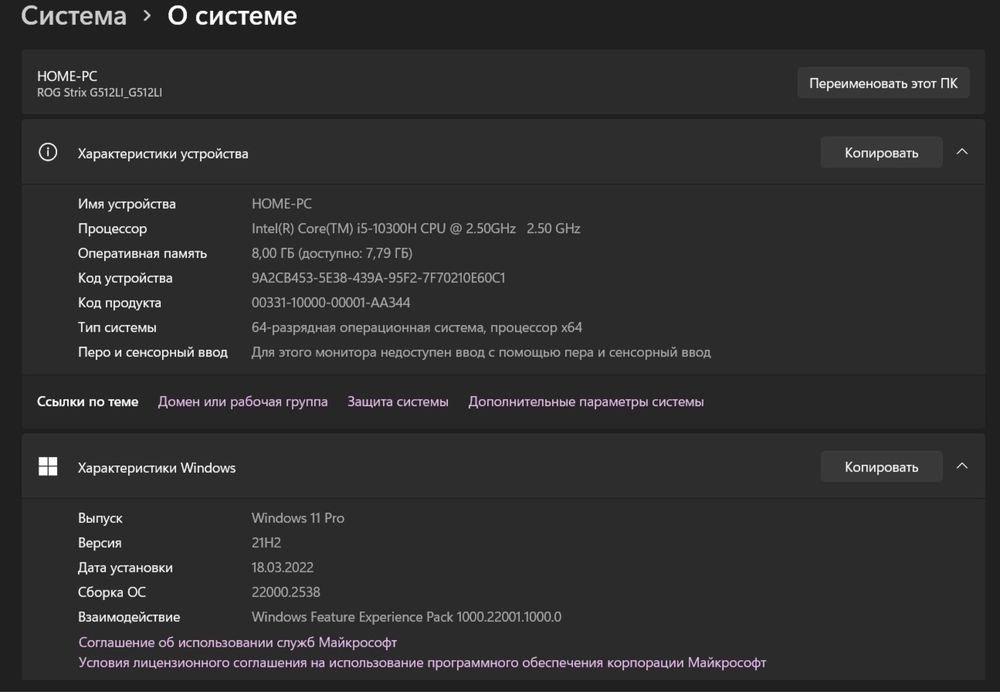This screenshot has height=692, width=1000.
Task: Open Соглашение об использовании служб Майкрософт
Action: (237, 642)
